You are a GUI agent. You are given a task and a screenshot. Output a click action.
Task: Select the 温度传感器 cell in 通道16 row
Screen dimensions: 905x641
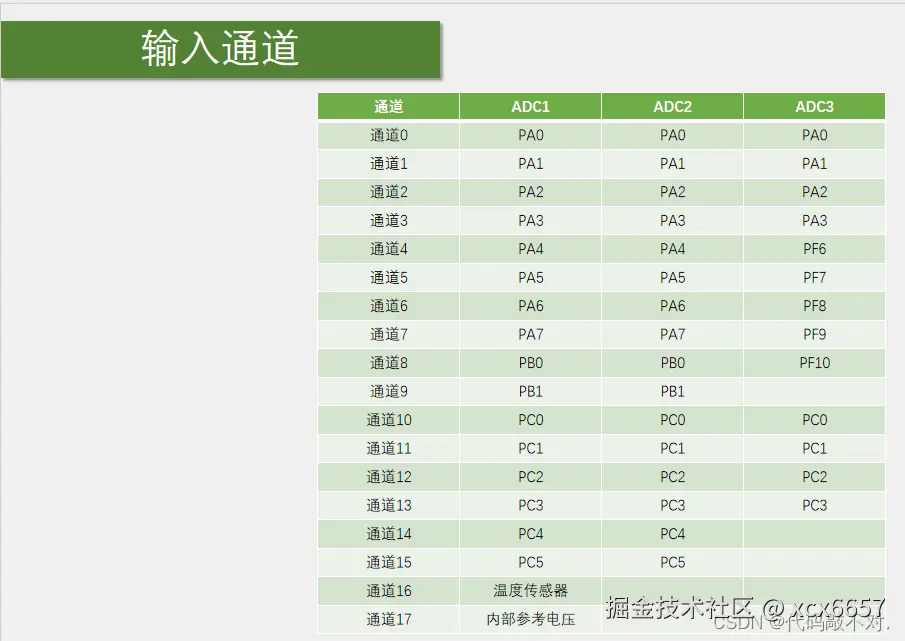[x=530, y=591]
